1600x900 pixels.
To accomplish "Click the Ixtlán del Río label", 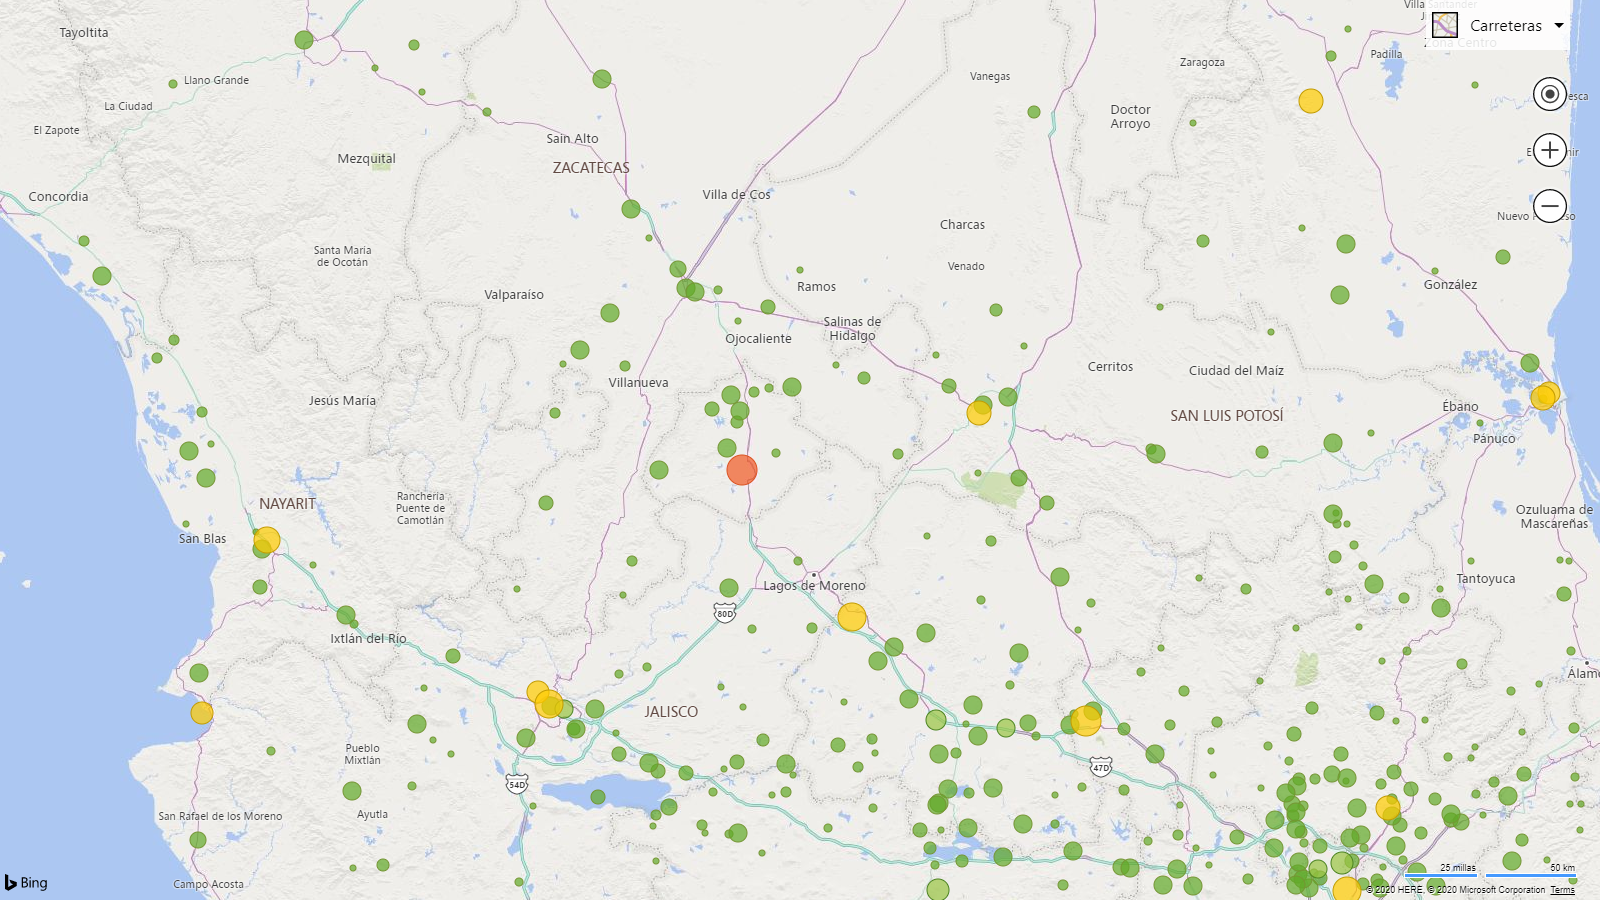I will [x=369, y=639].
